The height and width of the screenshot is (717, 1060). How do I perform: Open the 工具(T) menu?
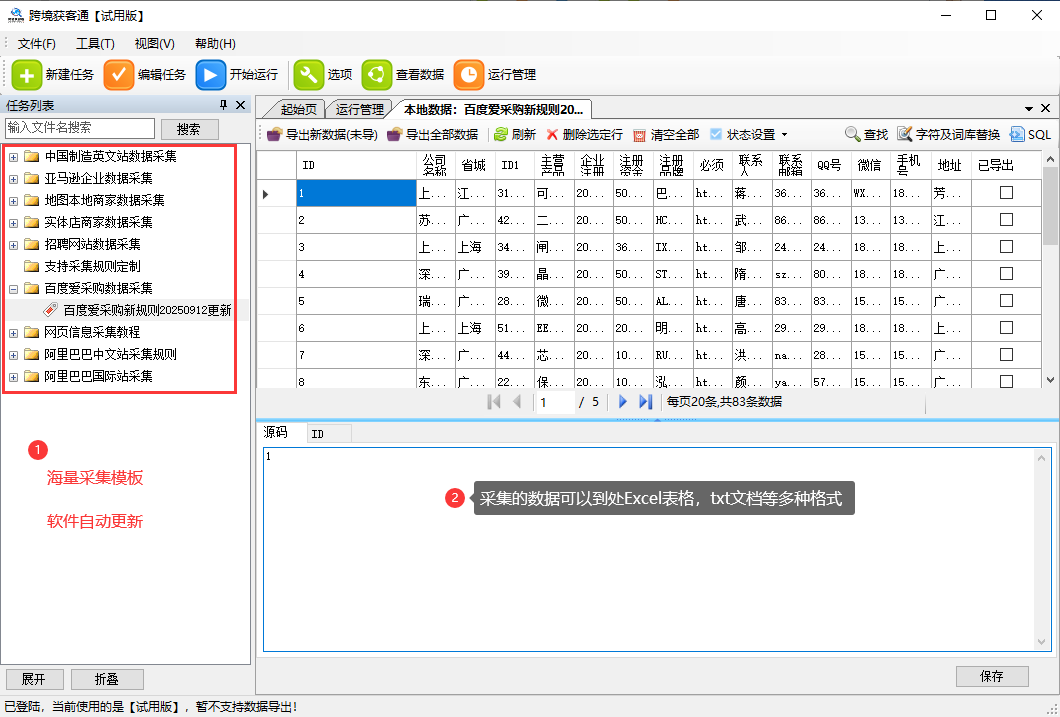pyautogui.click(x=95, y=44)
